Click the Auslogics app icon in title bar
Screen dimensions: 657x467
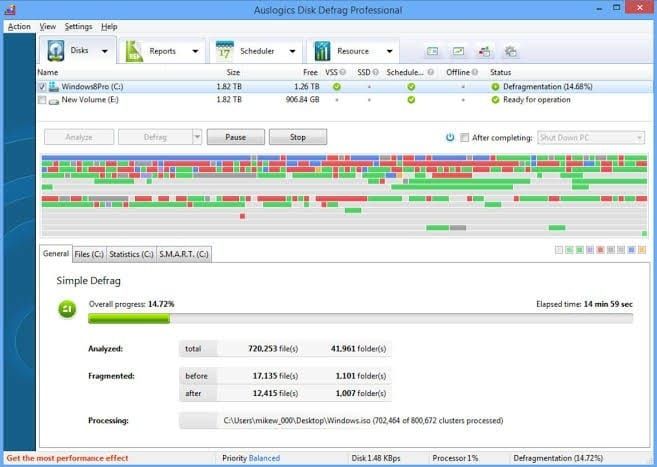10,9
